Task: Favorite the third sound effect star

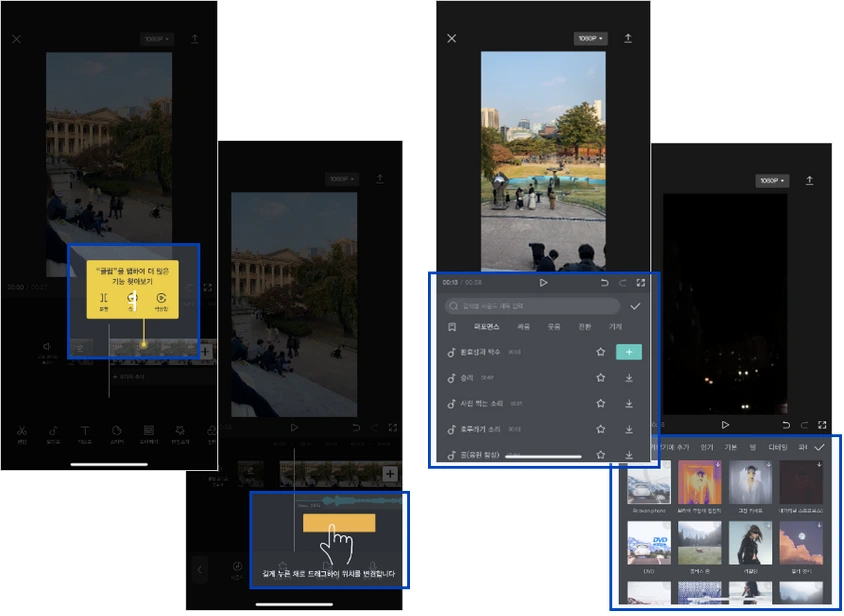Action: click(601, 403)
